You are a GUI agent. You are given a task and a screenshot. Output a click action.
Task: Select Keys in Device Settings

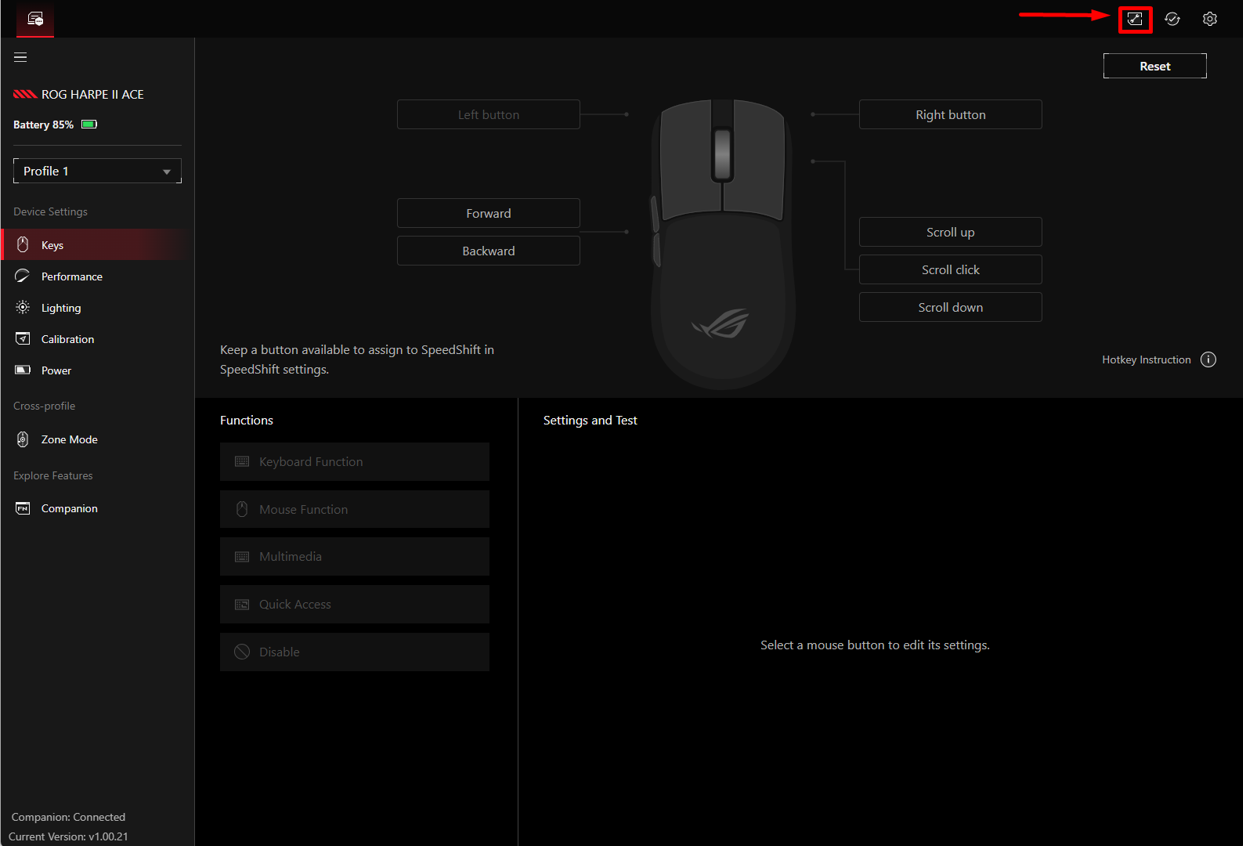[x=97, y=245]
